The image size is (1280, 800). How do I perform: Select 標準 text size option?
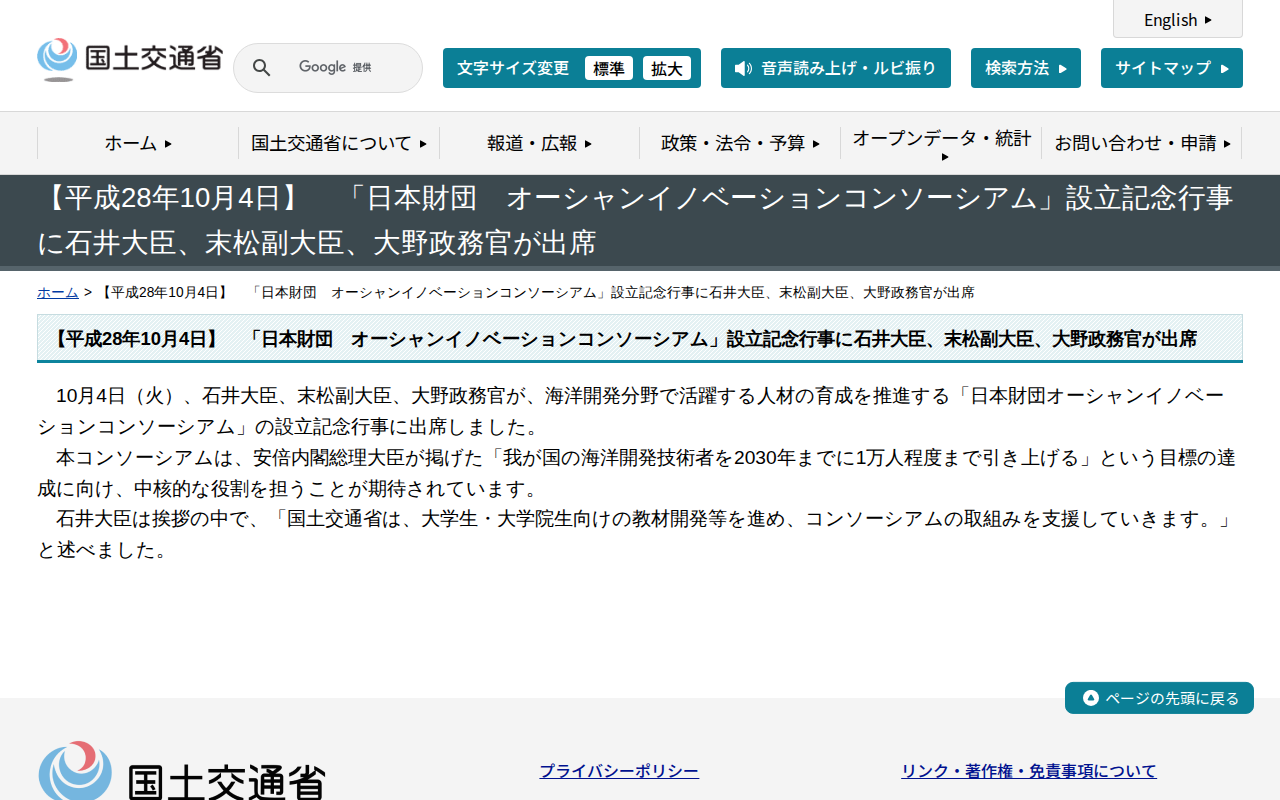pyautogui.click(x=609, y=68)
